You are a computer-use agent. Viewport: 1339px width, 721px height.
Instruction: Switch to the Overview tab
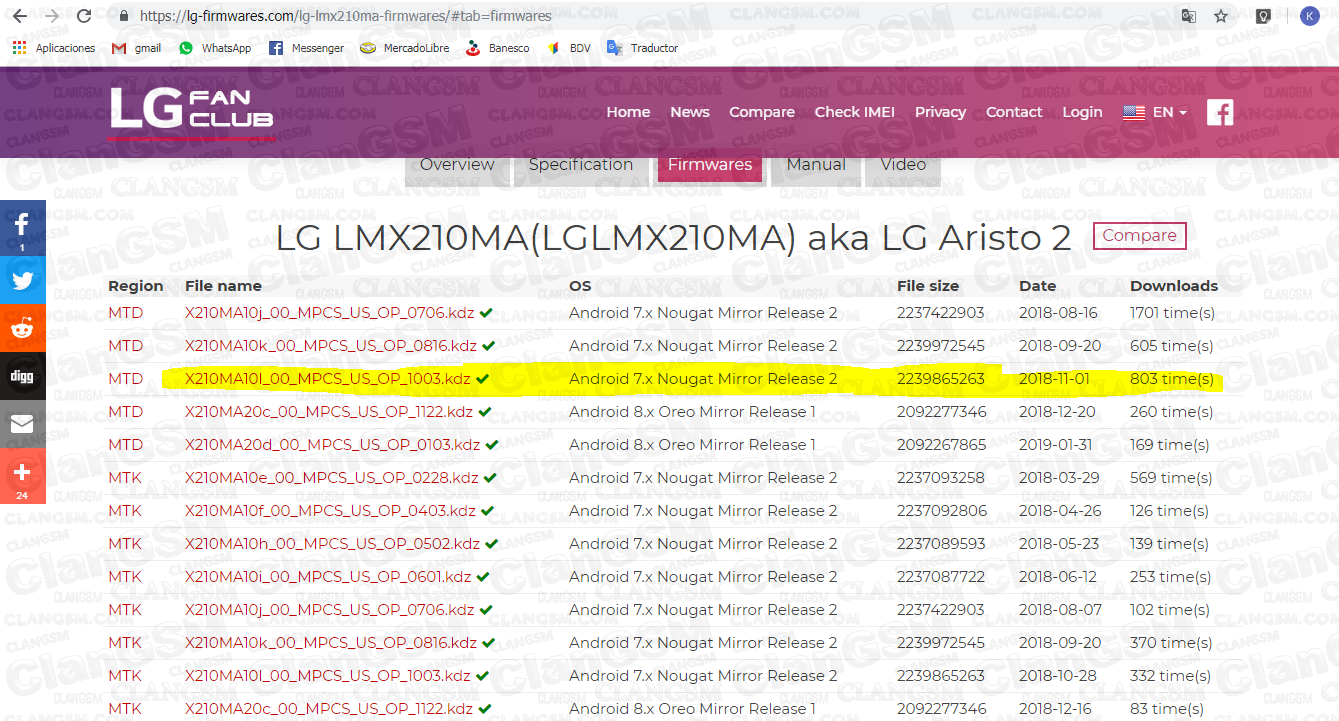457,166
